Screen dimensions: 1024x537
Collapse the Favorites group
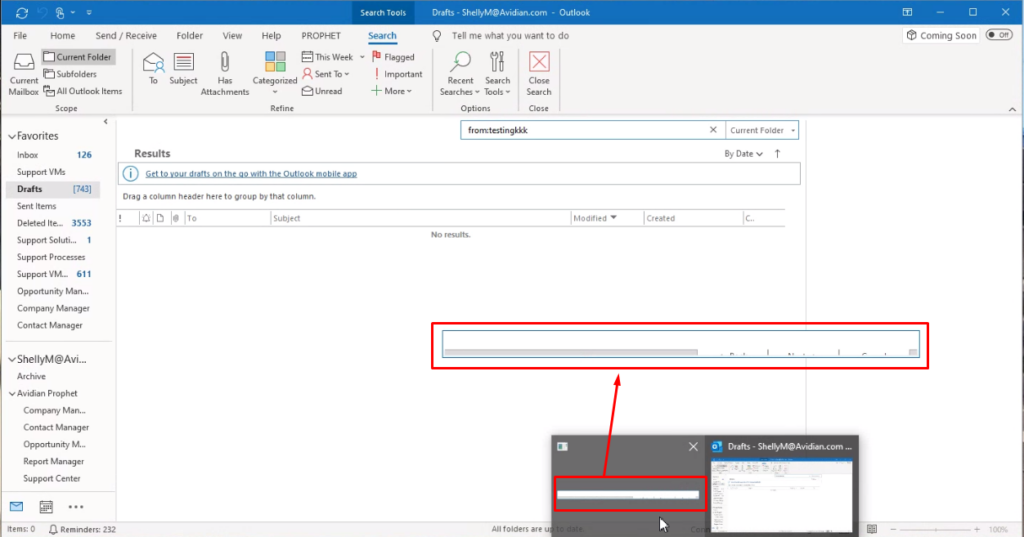[12, 137]
